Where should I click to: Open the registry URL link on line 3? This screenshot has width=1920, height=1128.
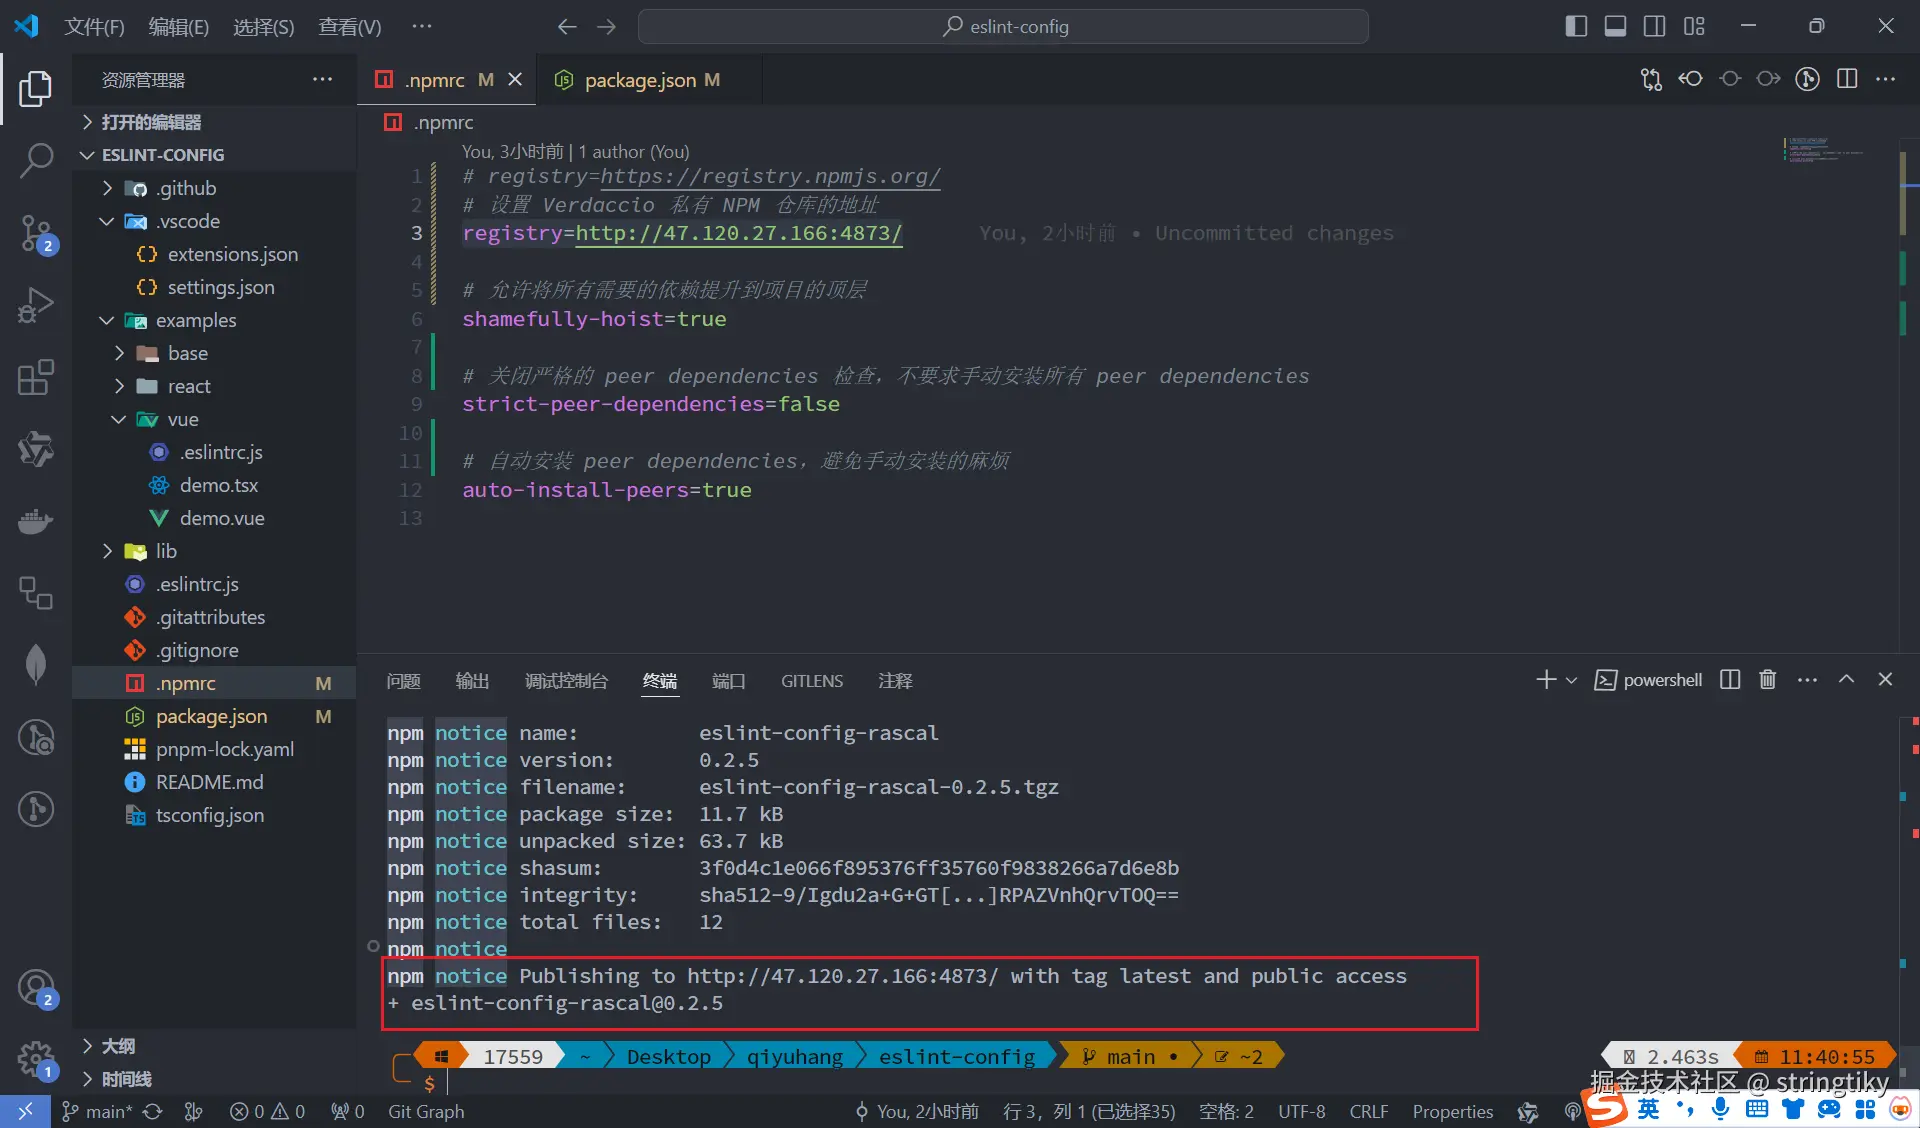(738, 233)
